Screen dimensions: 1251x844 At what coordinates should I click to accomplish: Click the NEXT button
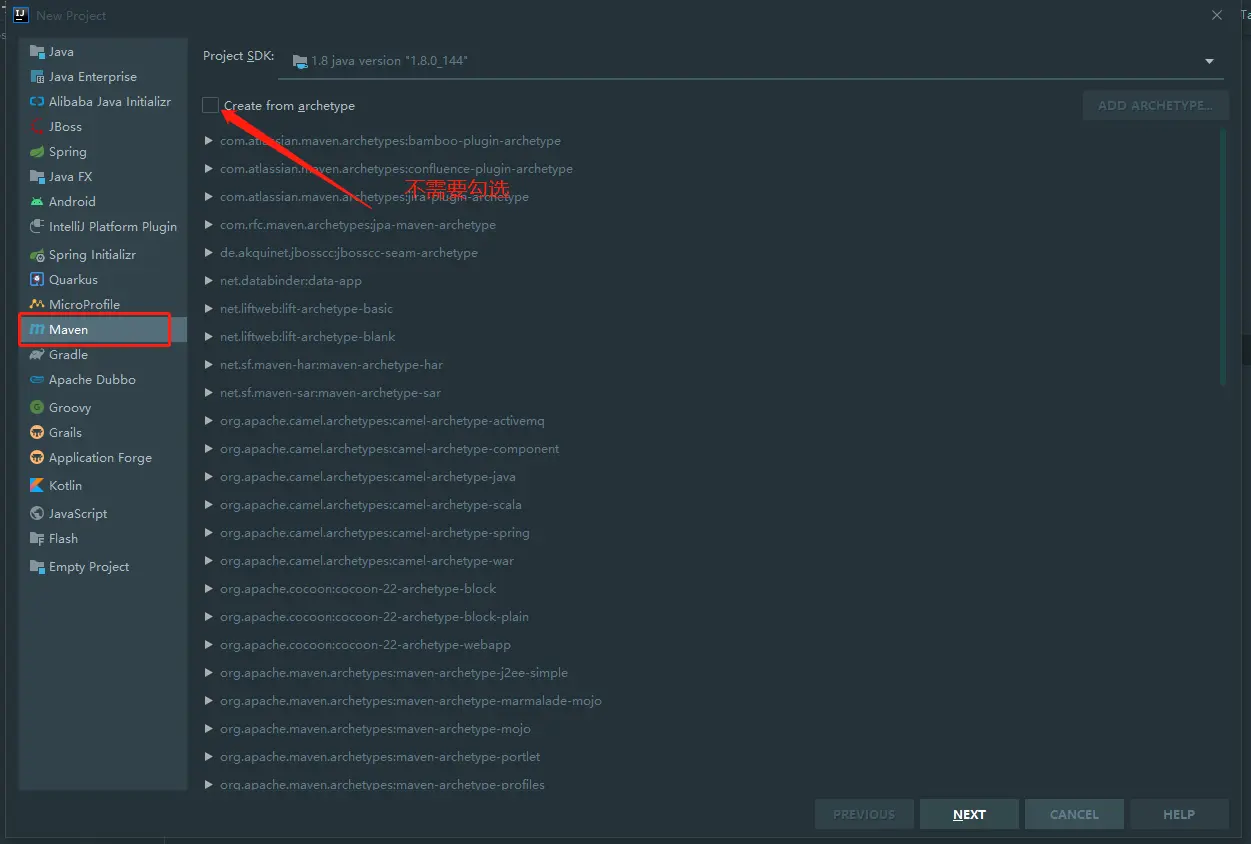(969, 814)
